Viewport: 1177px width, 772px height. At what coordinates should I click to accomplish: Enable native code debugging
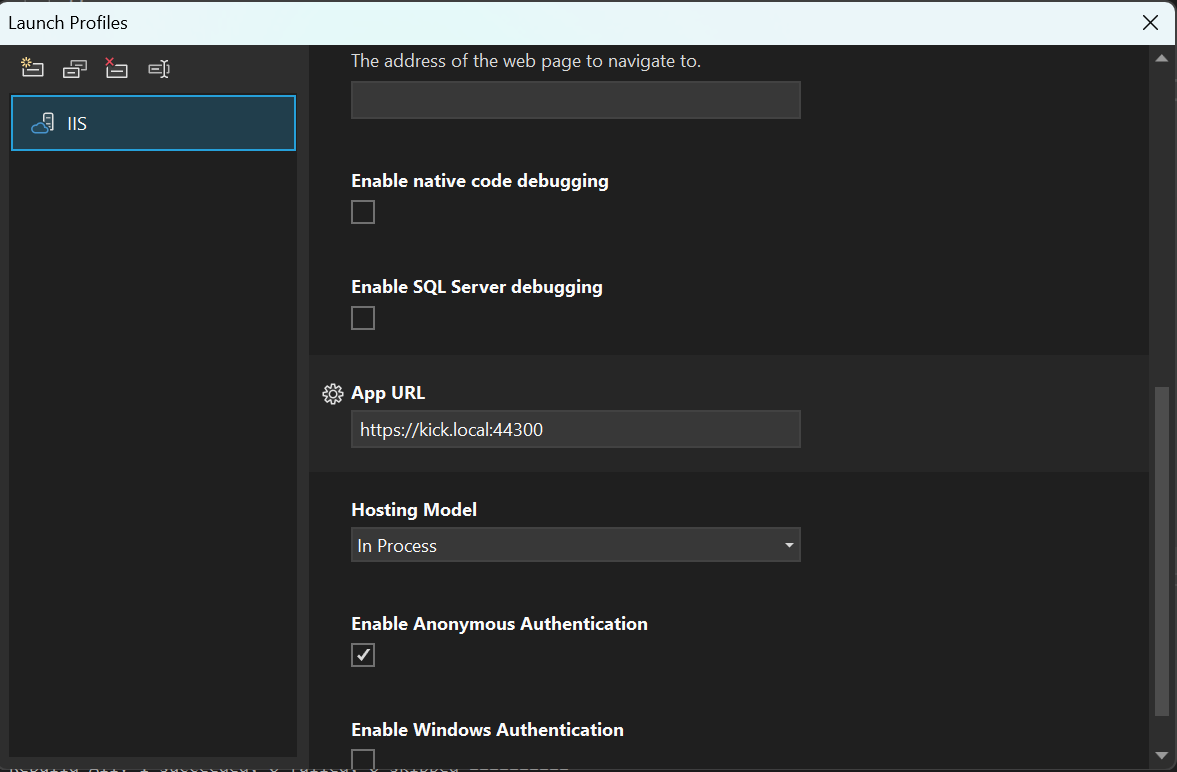click(x=362, y=211)
